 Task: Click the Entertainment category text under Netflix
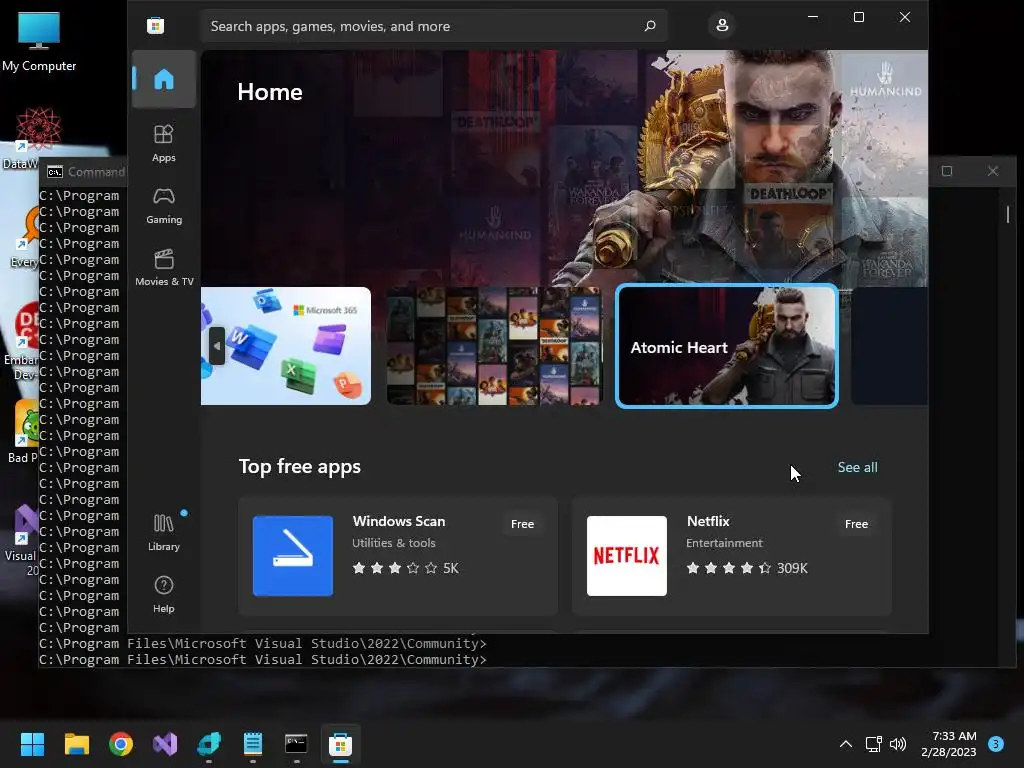(724, 543)
